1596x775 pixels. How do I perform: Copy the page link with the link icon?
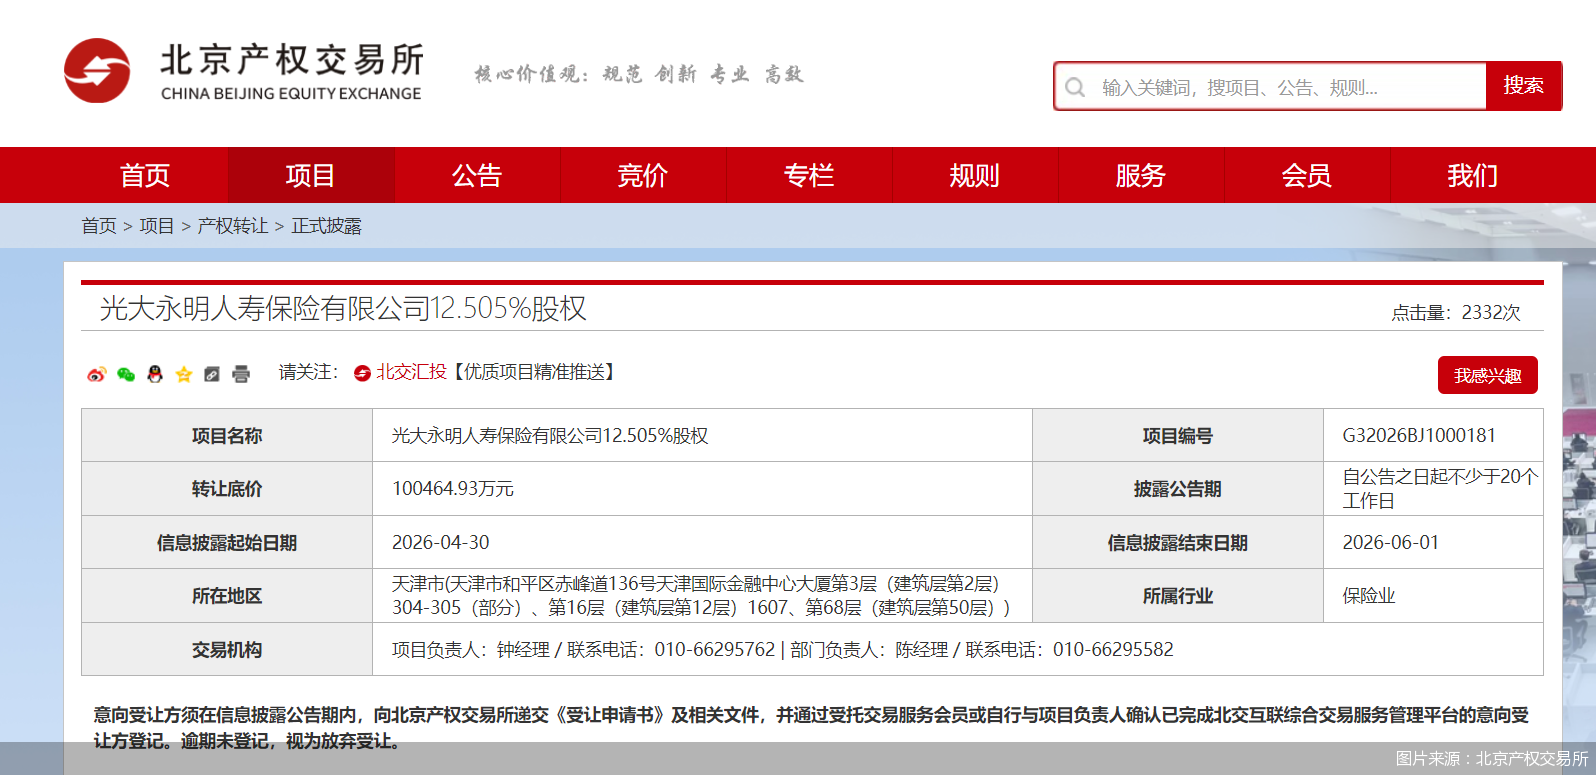(212, 374)
